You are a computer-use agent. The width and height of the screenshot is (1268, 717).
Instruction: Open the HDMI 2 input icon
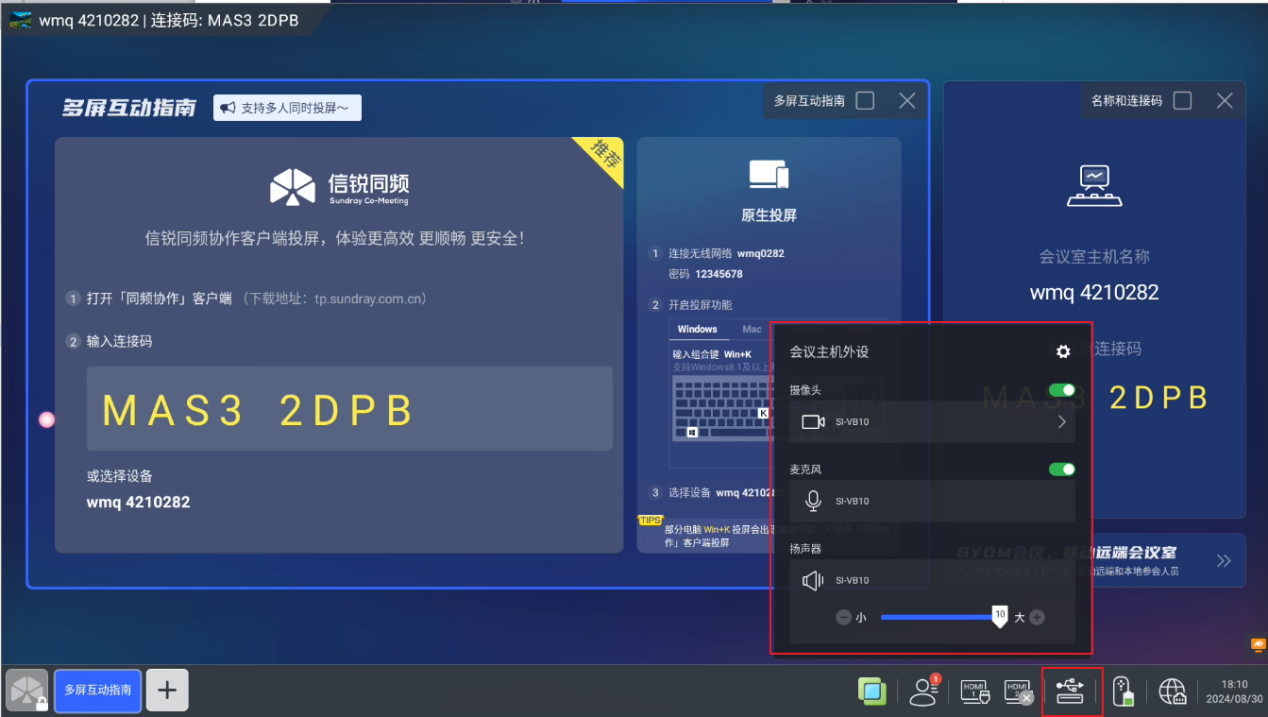[x=1018, y=690]
